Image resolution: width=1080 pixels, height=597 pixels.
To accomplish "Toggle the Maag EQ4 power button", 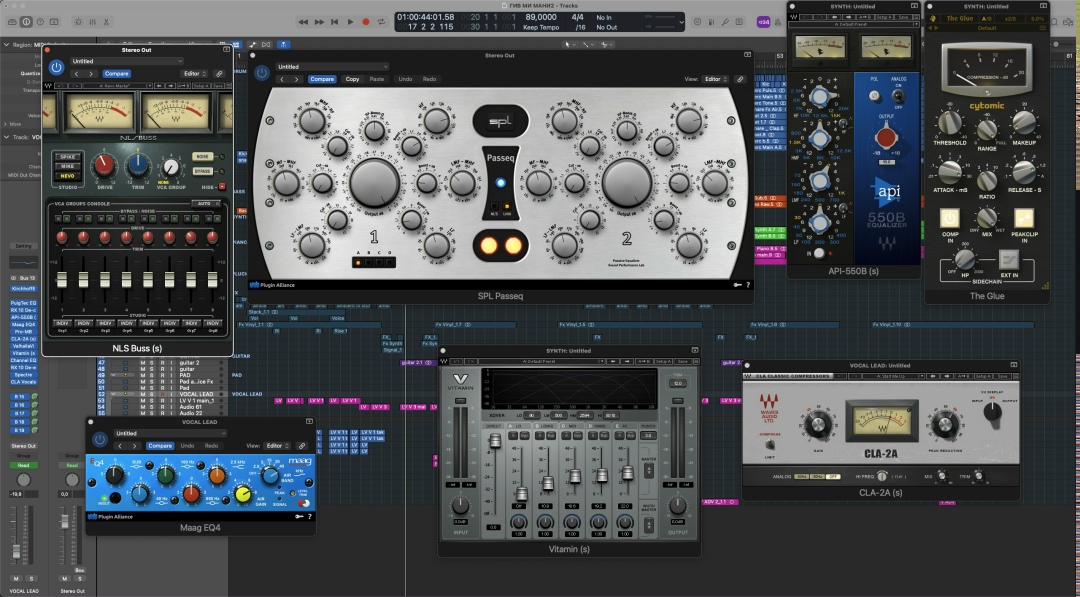I will [100, 439].
